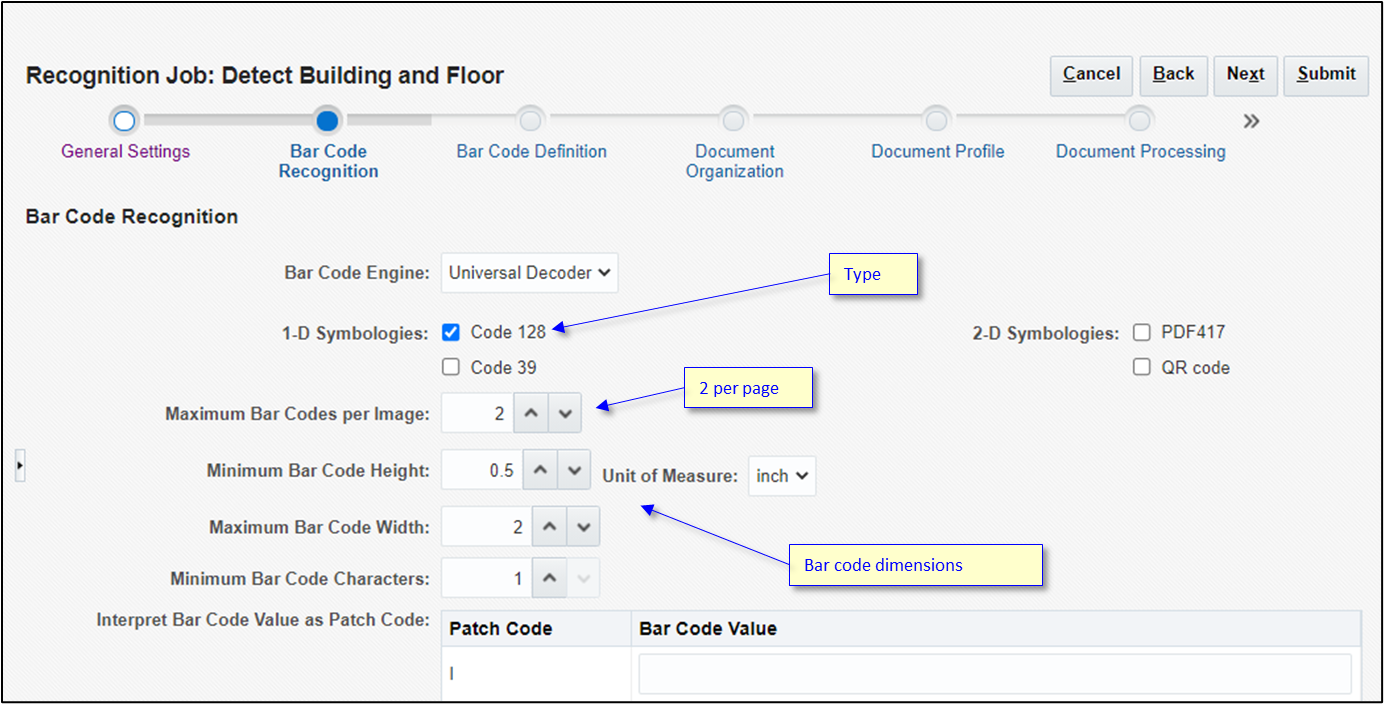Click the double-chevron icon to reveal more steps
Image resolution: width=1384 pixels, height=704 pixels.
coord(1251,120)
